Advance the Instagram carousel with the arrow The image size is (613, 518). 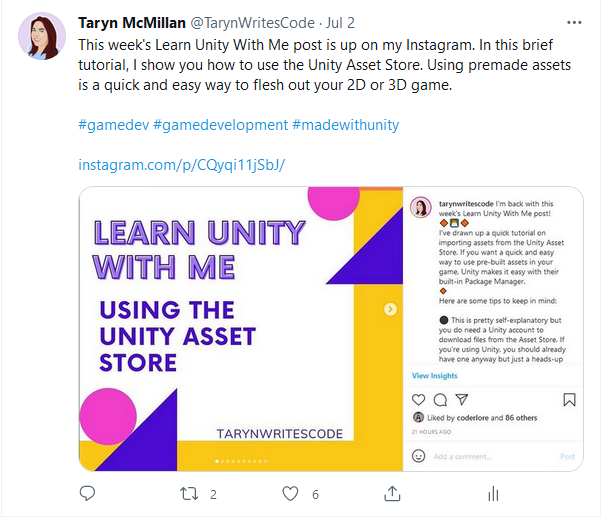390,309
